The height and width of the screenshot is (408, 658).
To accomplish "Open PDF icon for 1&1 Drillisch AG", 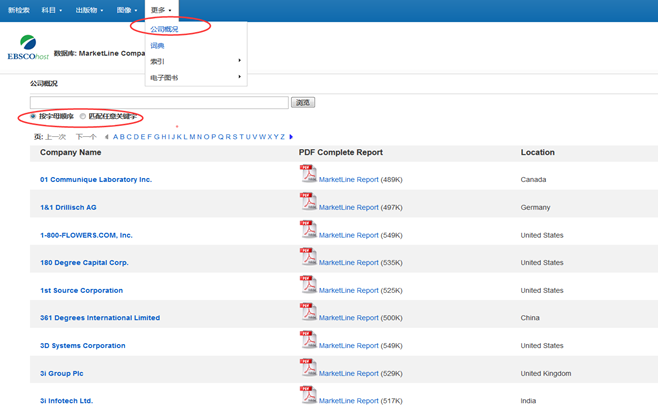I will (308, 201).
